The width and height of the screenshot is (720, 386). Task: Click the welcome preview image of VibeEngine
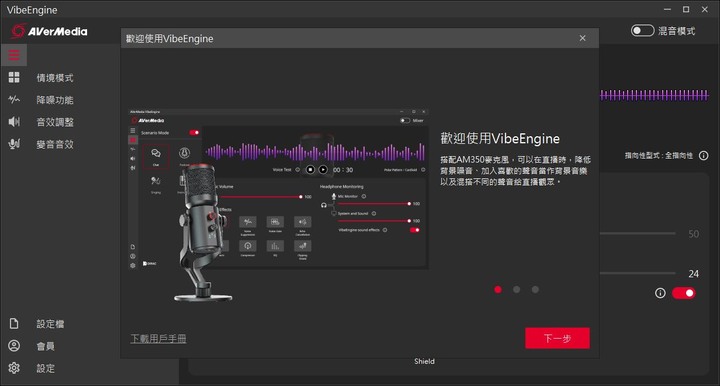[278, 204]
